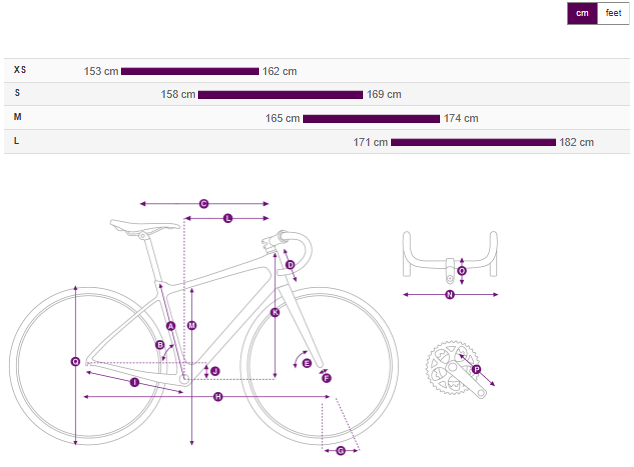The image size is (634, 467).
Task: Click the S size height range bar
Action: tap(280, 95)
